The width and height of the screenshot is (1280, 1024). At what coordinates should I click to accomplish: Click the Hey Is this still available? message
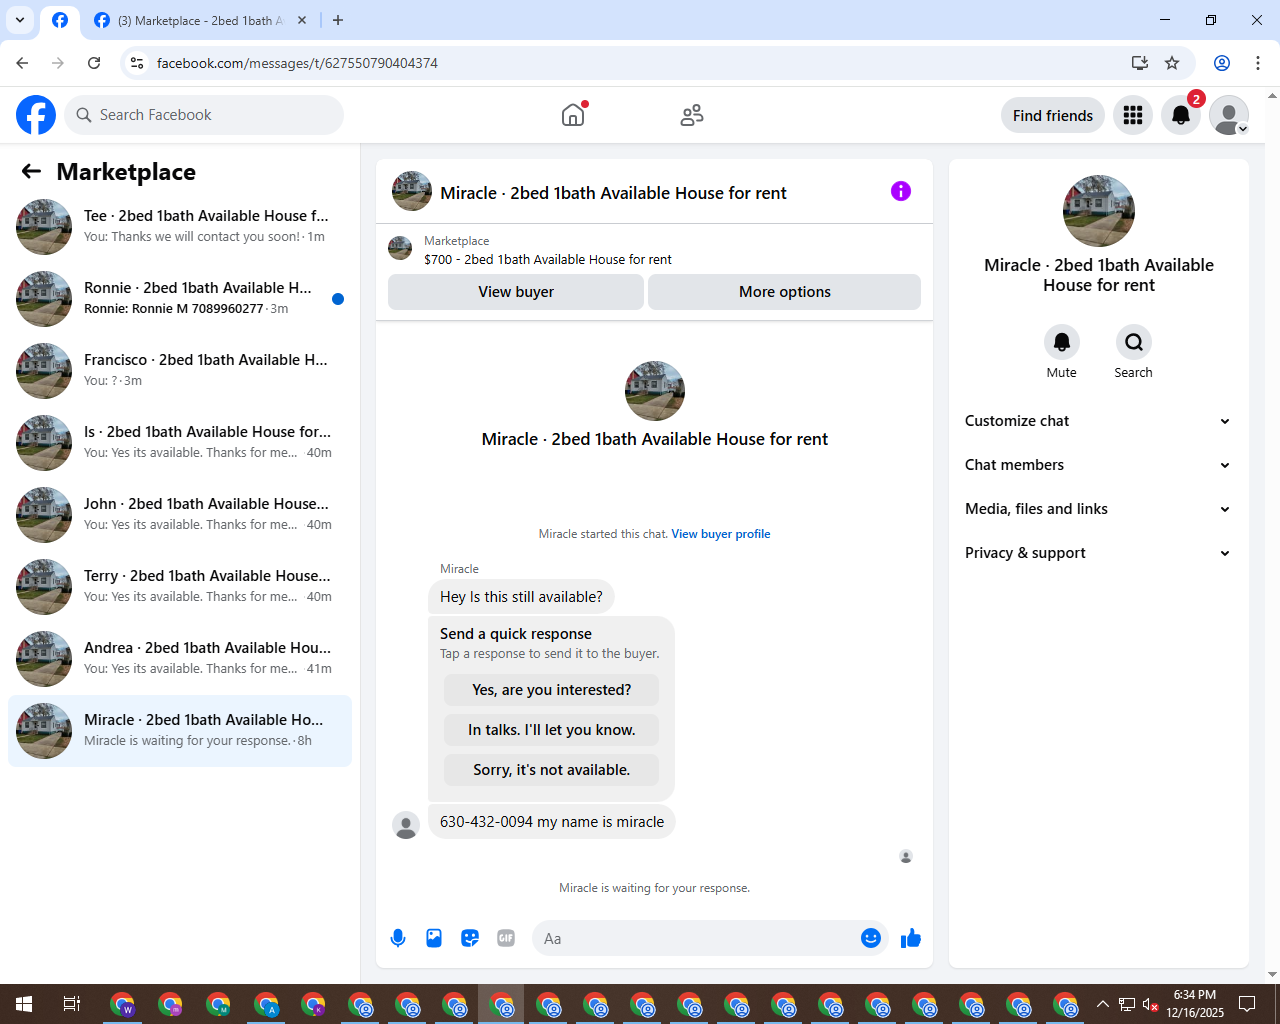521,597
